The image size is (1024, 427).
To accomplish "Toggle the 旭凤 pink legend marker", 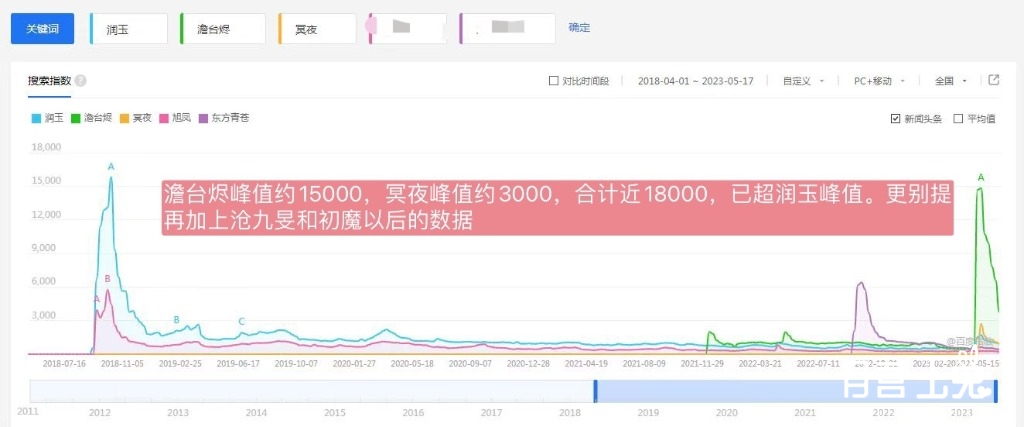I will 164,118.
